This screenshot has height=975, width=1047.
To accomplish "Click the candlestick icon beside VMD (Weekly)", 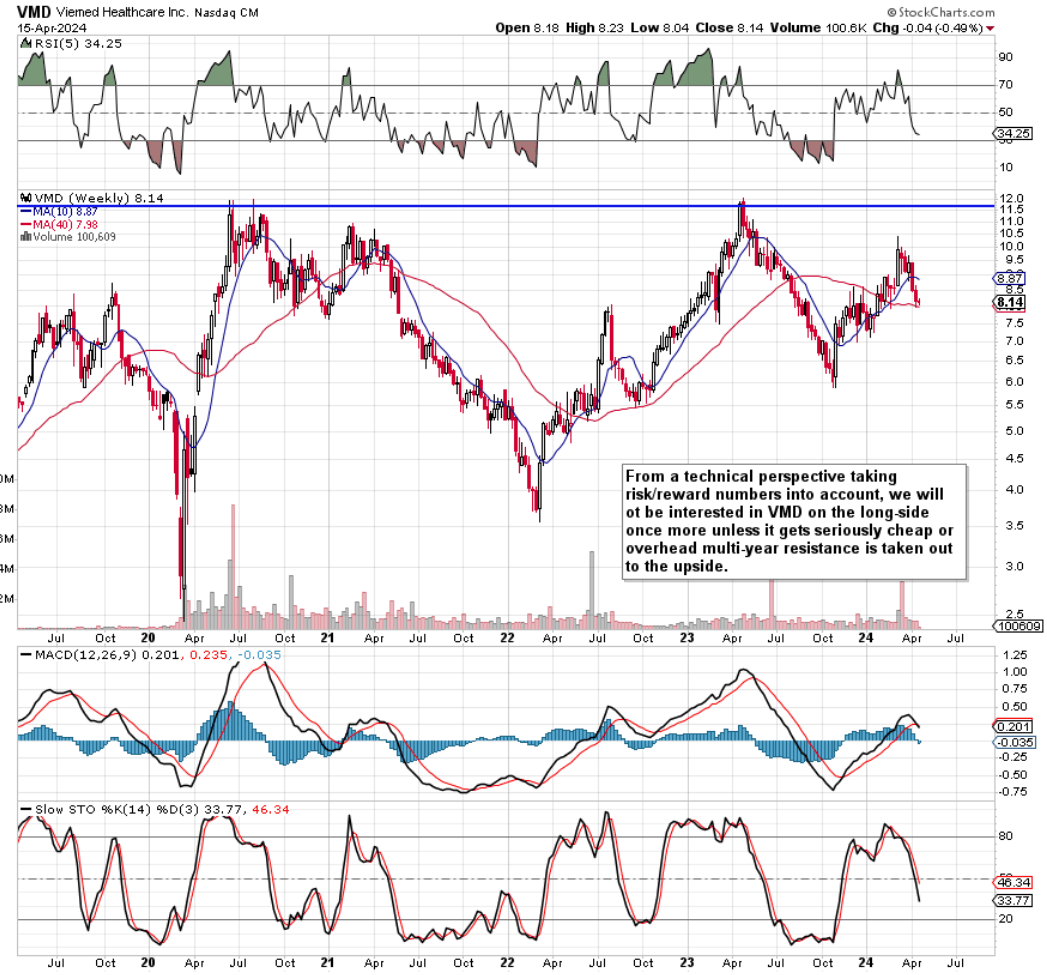I will pyautogui.click(x=25, y=199).
